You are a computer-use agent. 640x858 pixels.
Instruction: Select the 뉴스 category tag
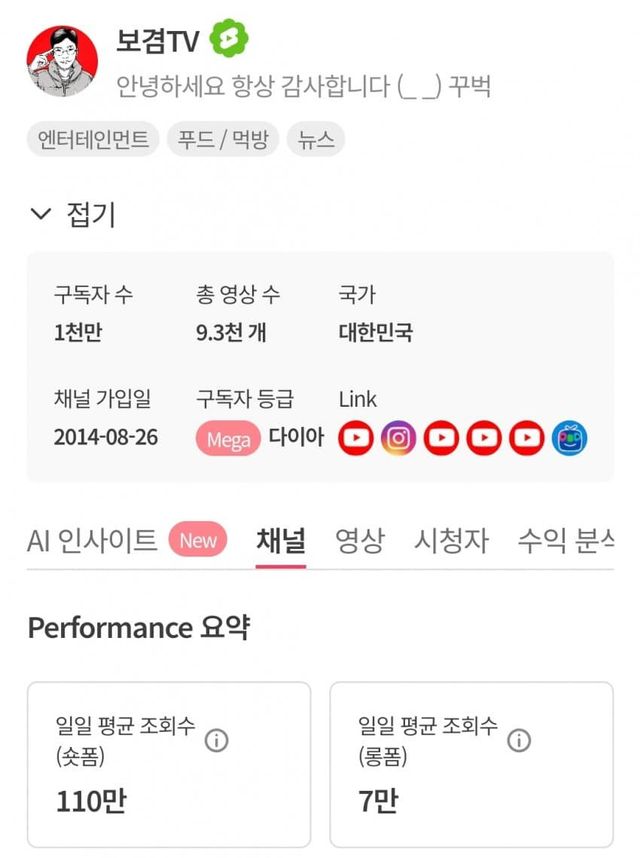pos(315,140)
